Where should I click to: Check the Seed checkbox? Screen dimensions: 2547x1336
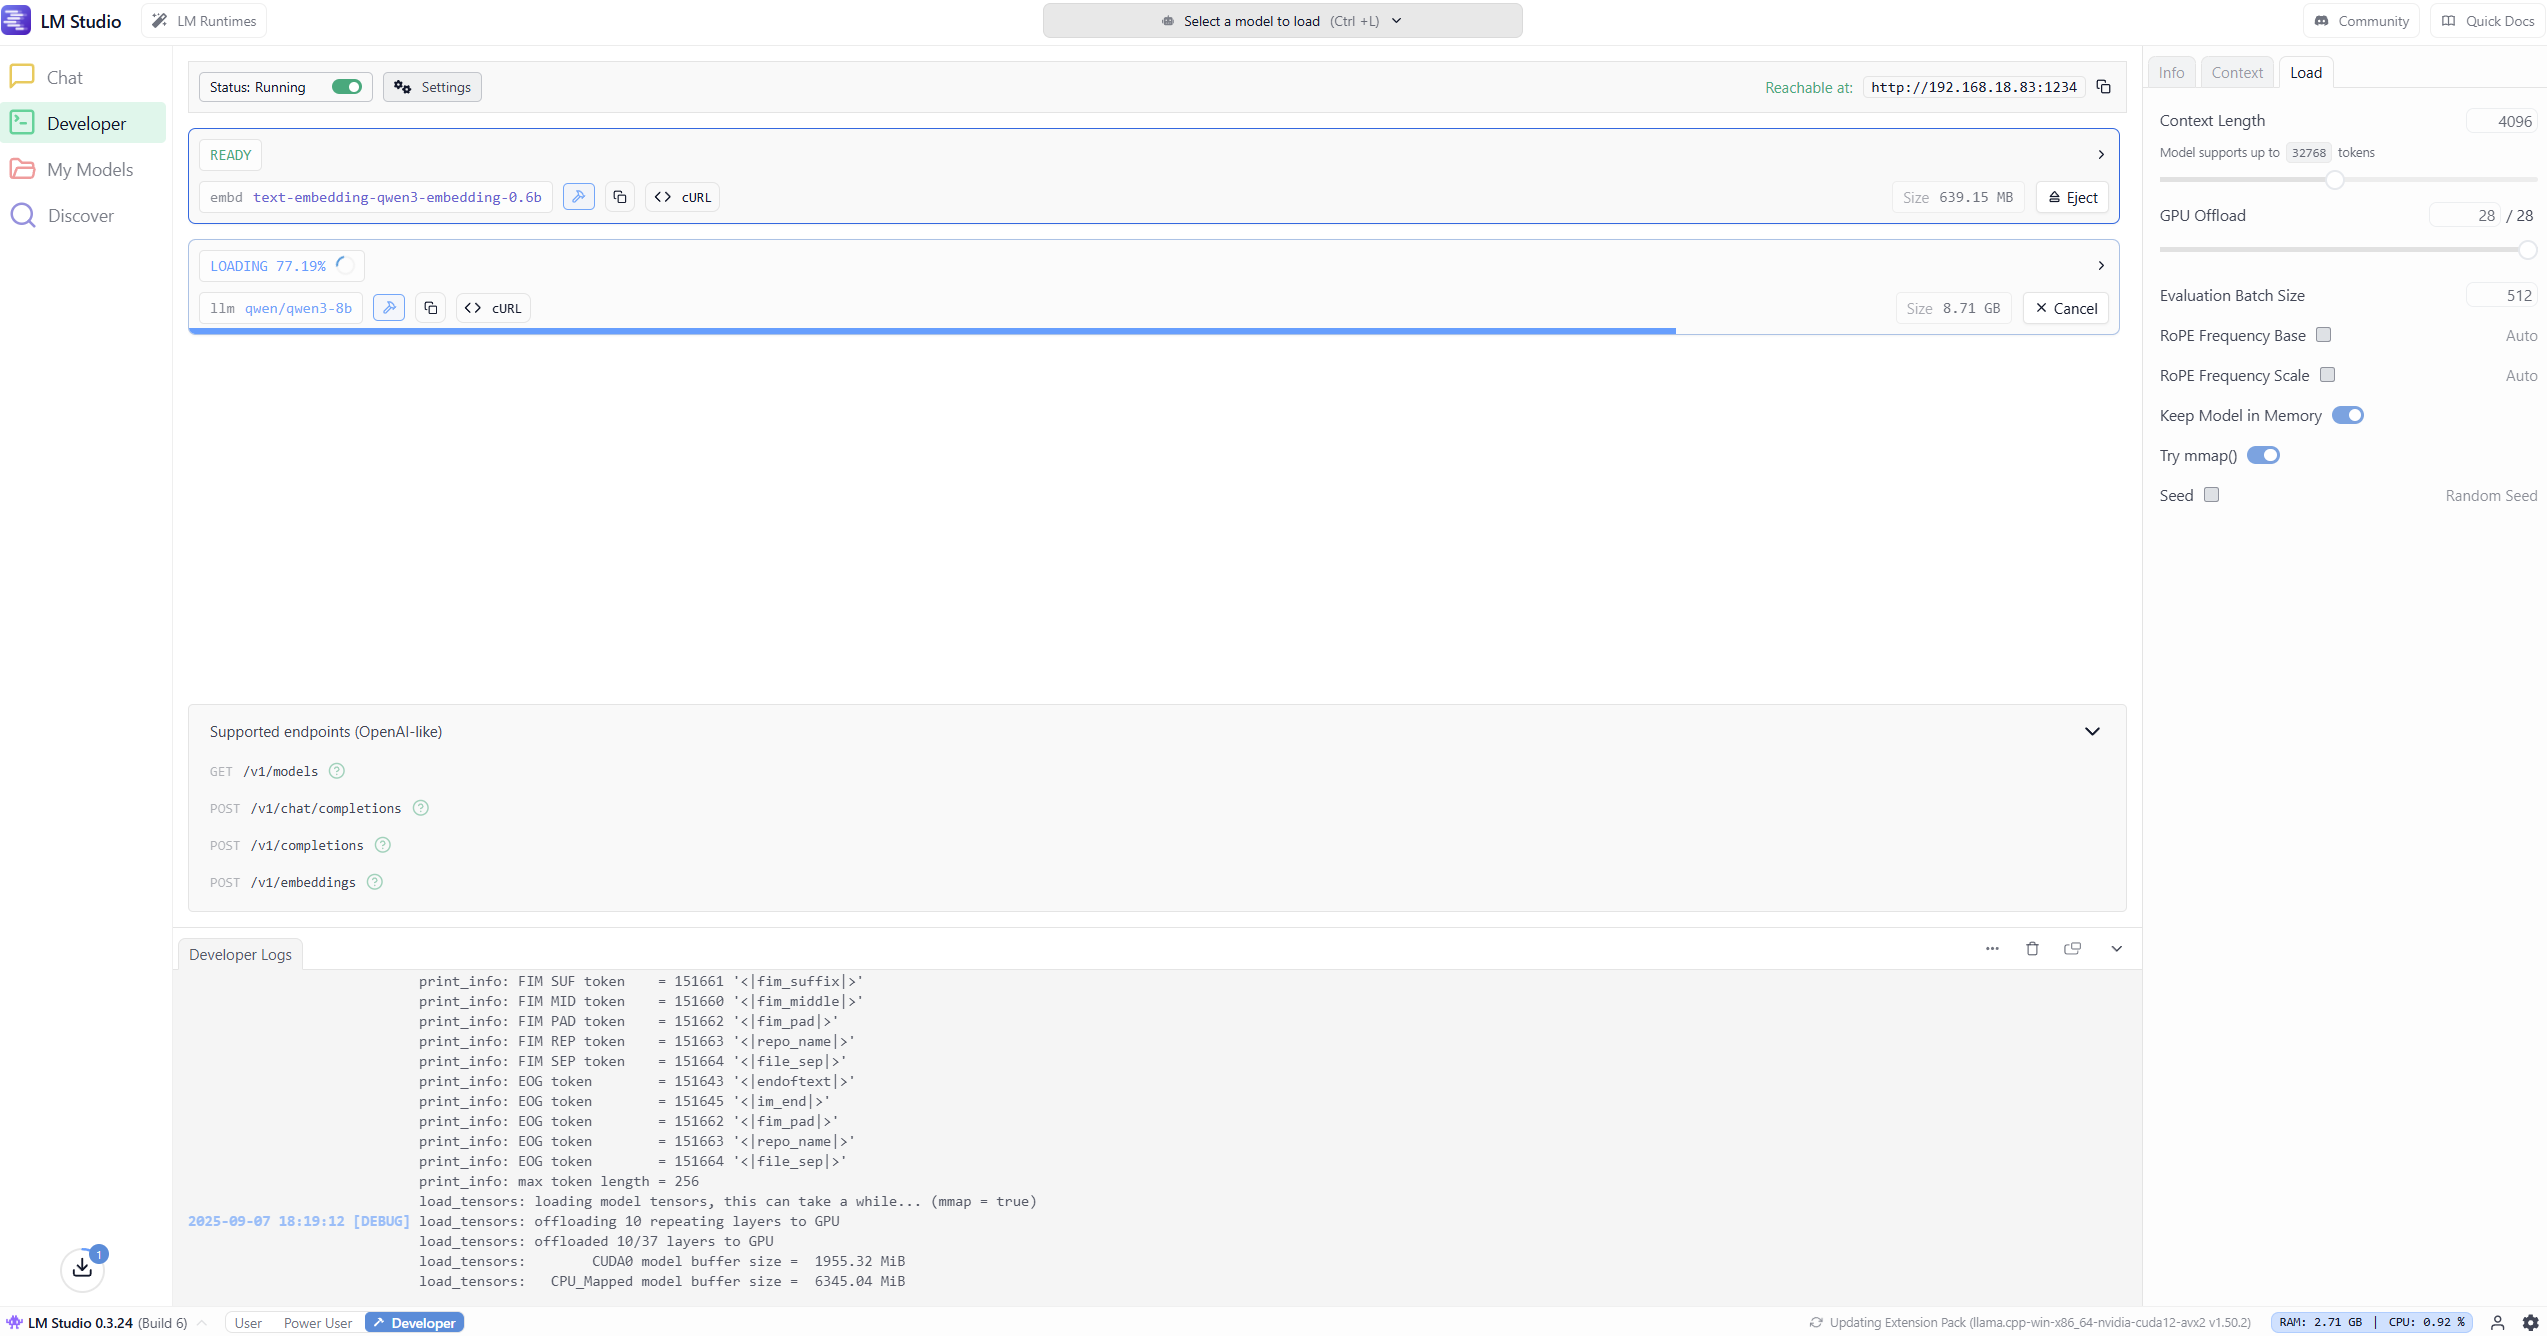(2211, 495)
